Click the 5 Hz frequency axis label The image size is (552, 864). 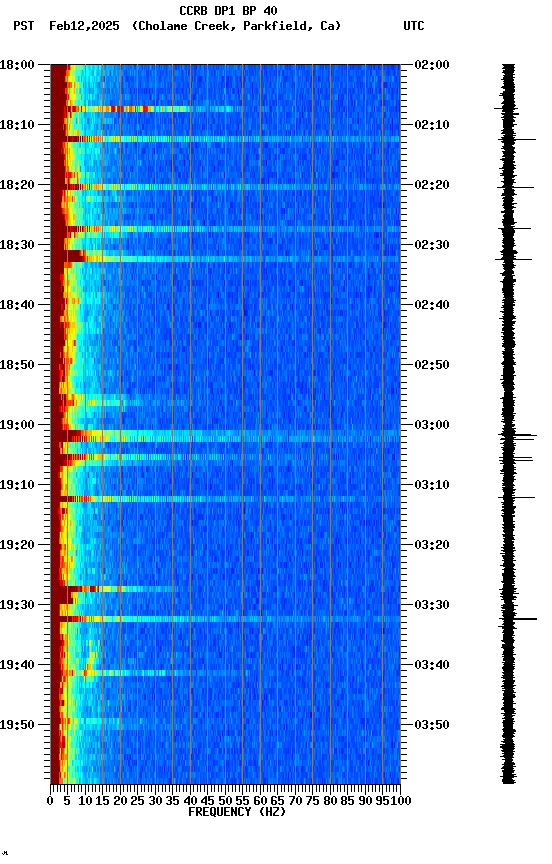click(68, 801)
